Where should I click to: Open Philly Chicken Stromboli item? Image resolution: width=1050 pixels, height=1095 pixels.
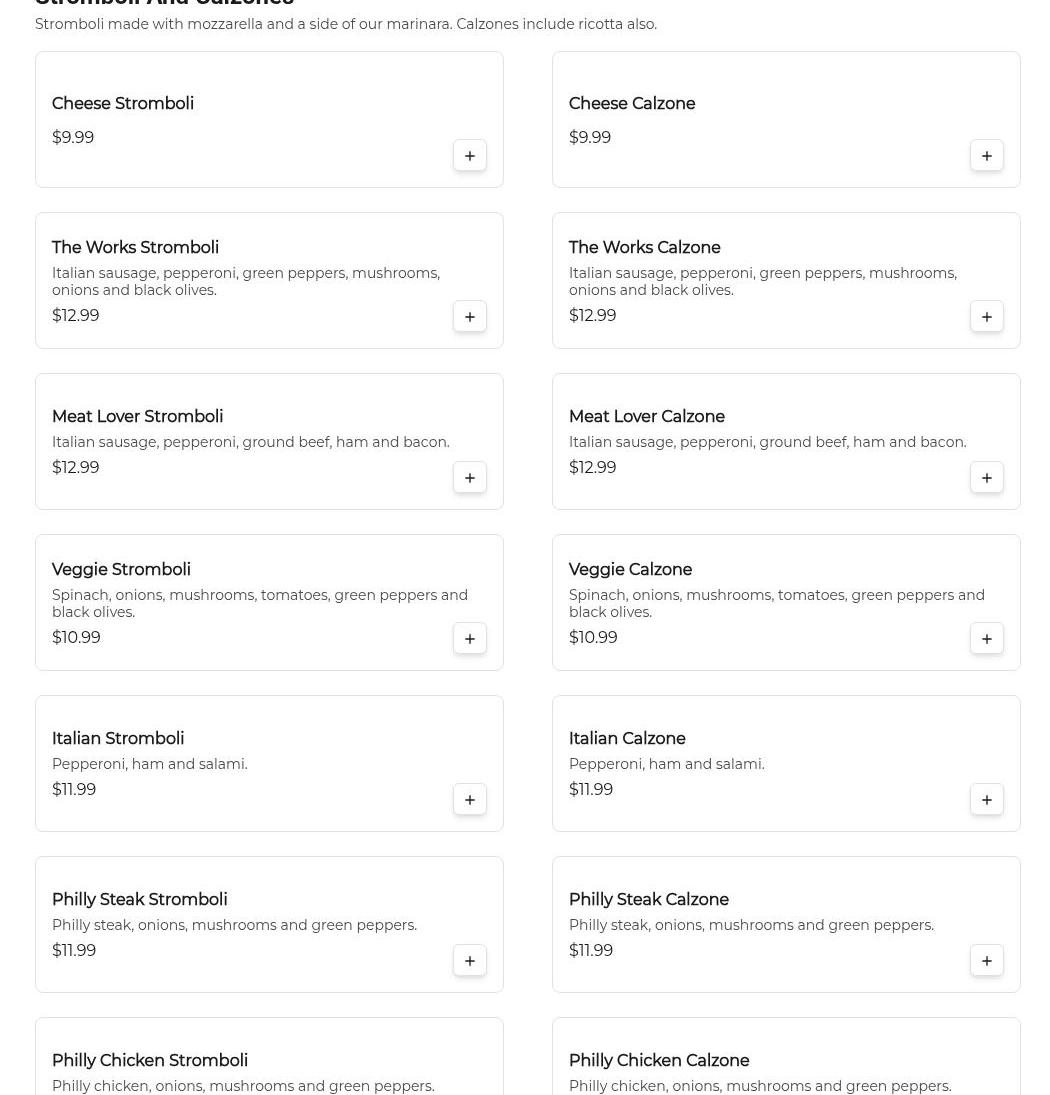(150, 1061)
